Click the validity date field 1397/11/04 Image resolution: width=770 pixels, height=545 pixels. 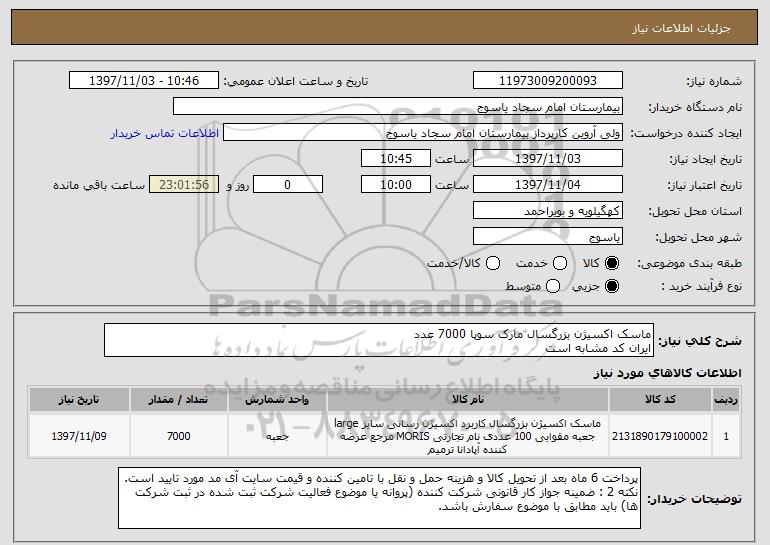[548, 185]
